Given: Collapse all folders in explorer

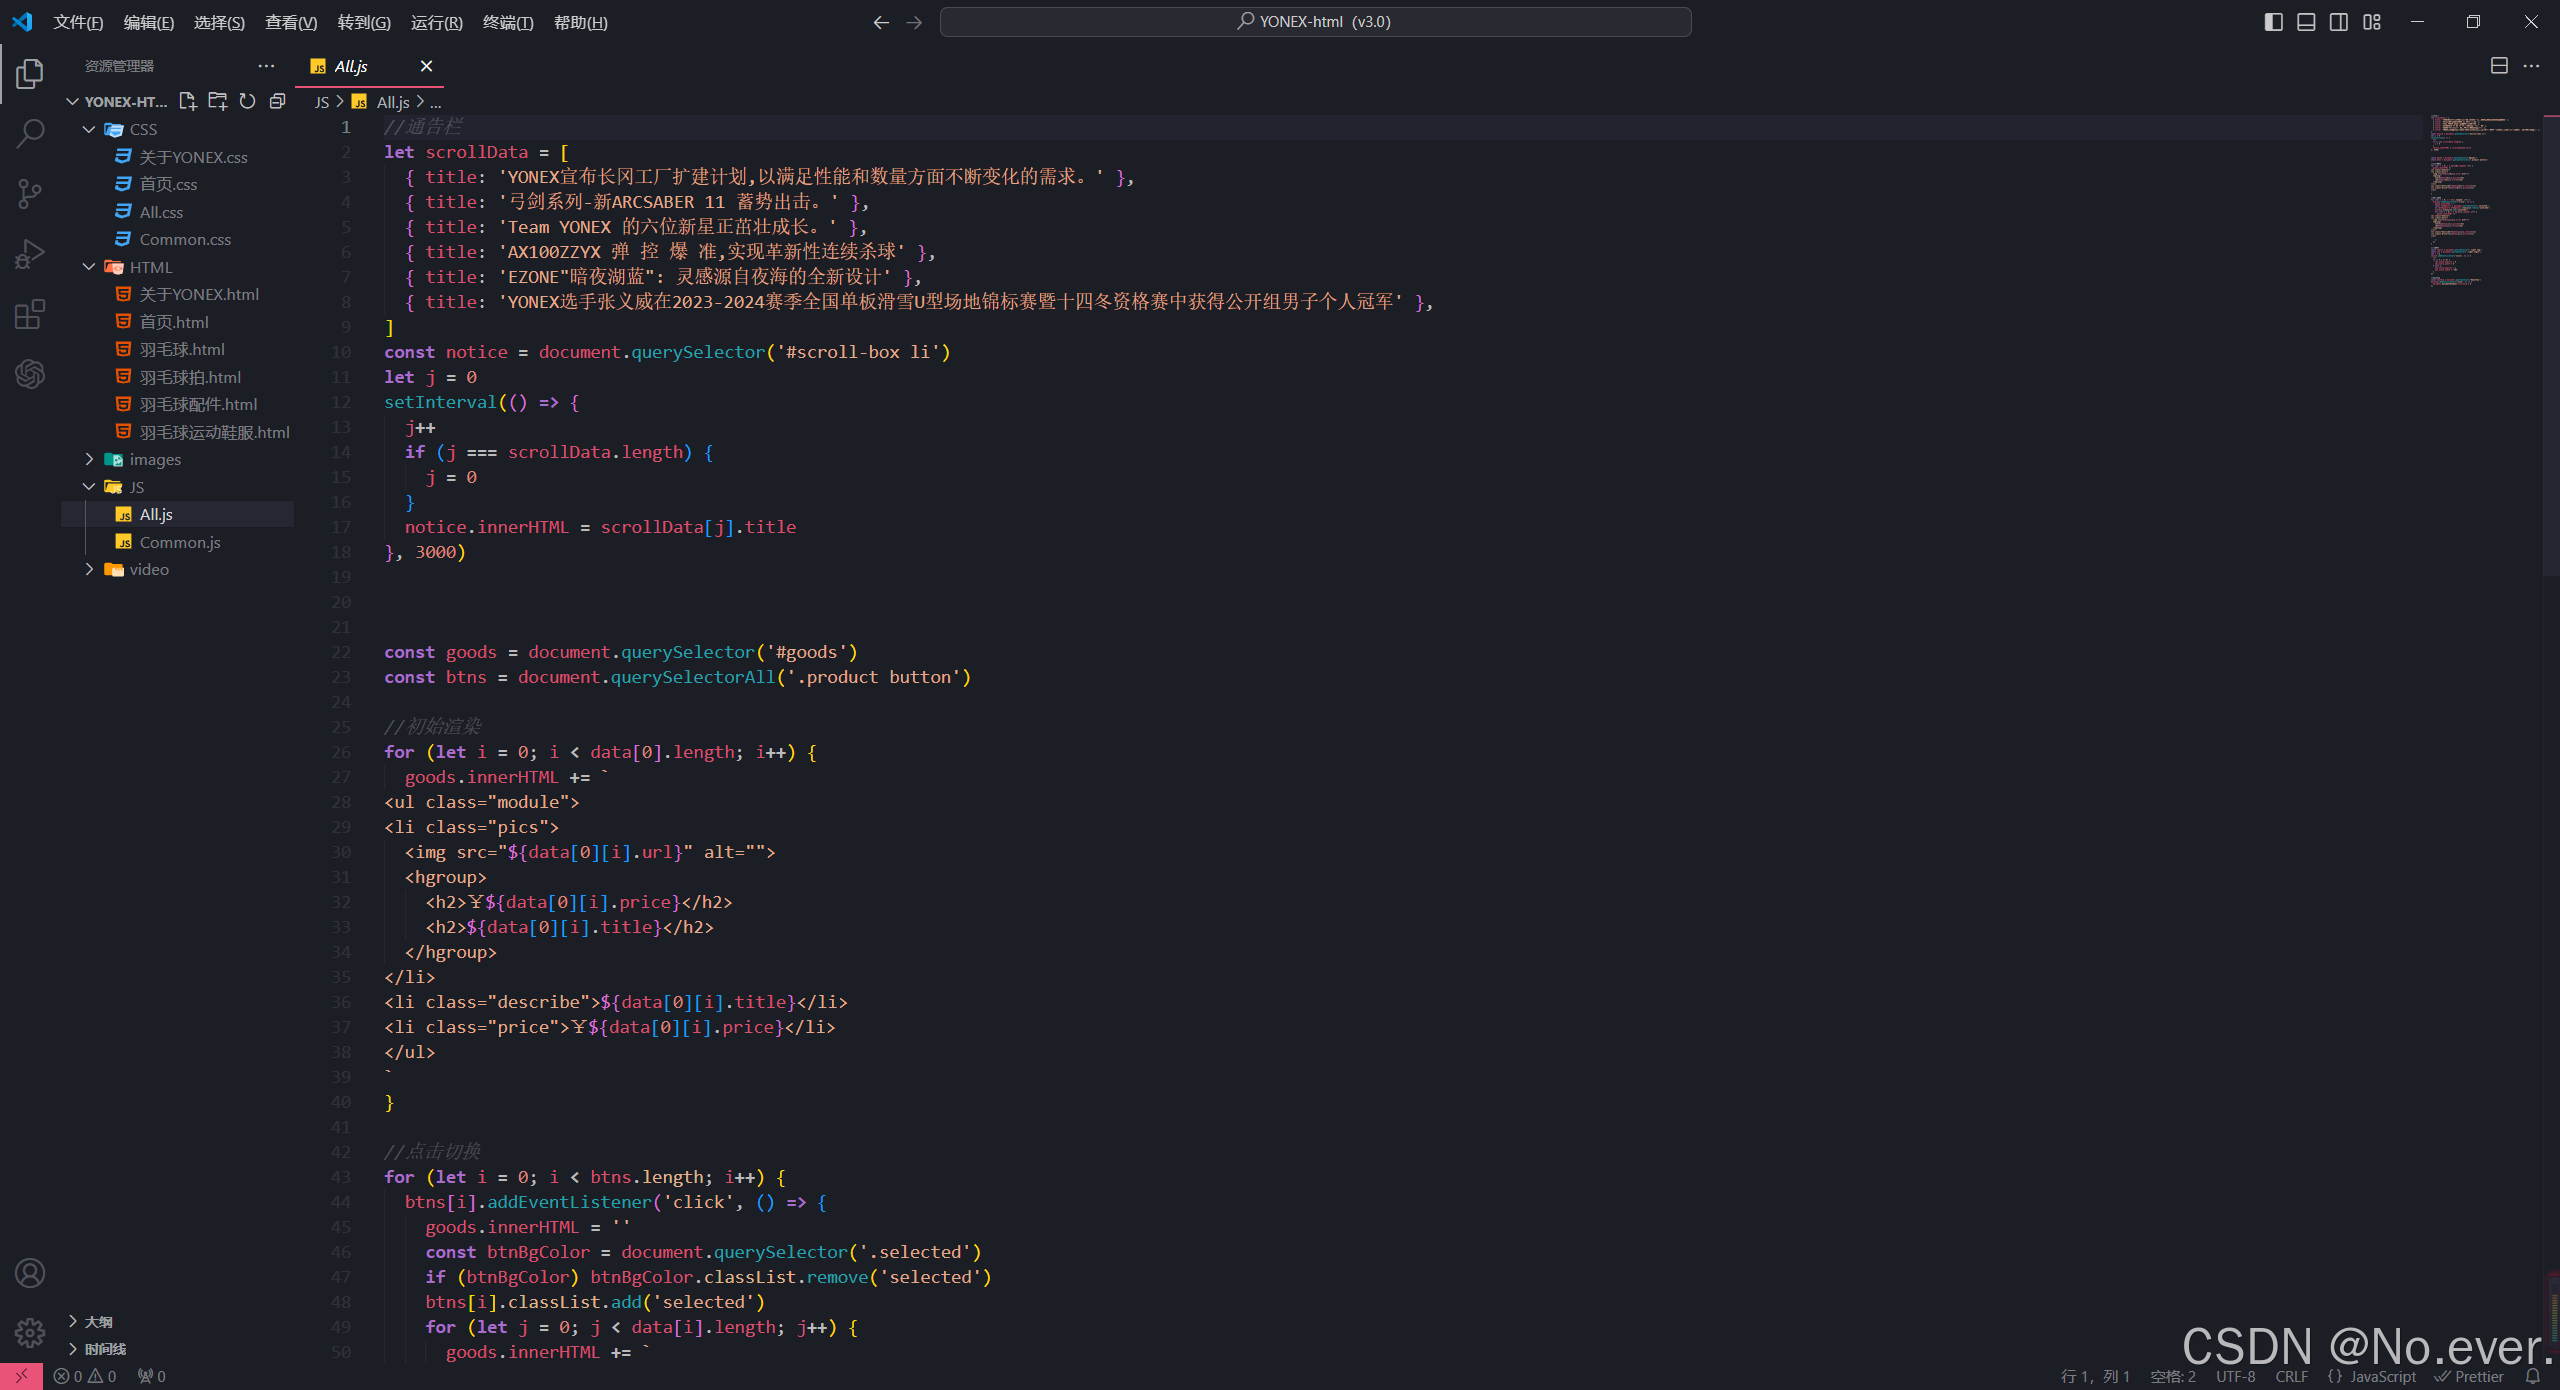Looking at the screenshot, I should (277, 101).
